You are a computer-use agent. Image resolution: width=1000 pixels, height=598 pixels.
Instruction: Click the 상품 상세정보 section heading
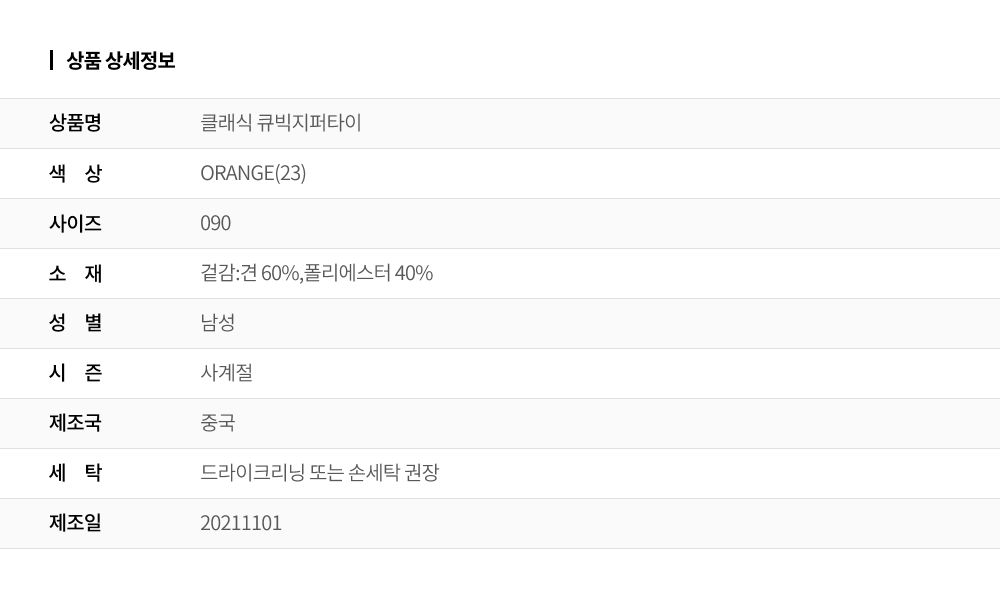[121, 60]
